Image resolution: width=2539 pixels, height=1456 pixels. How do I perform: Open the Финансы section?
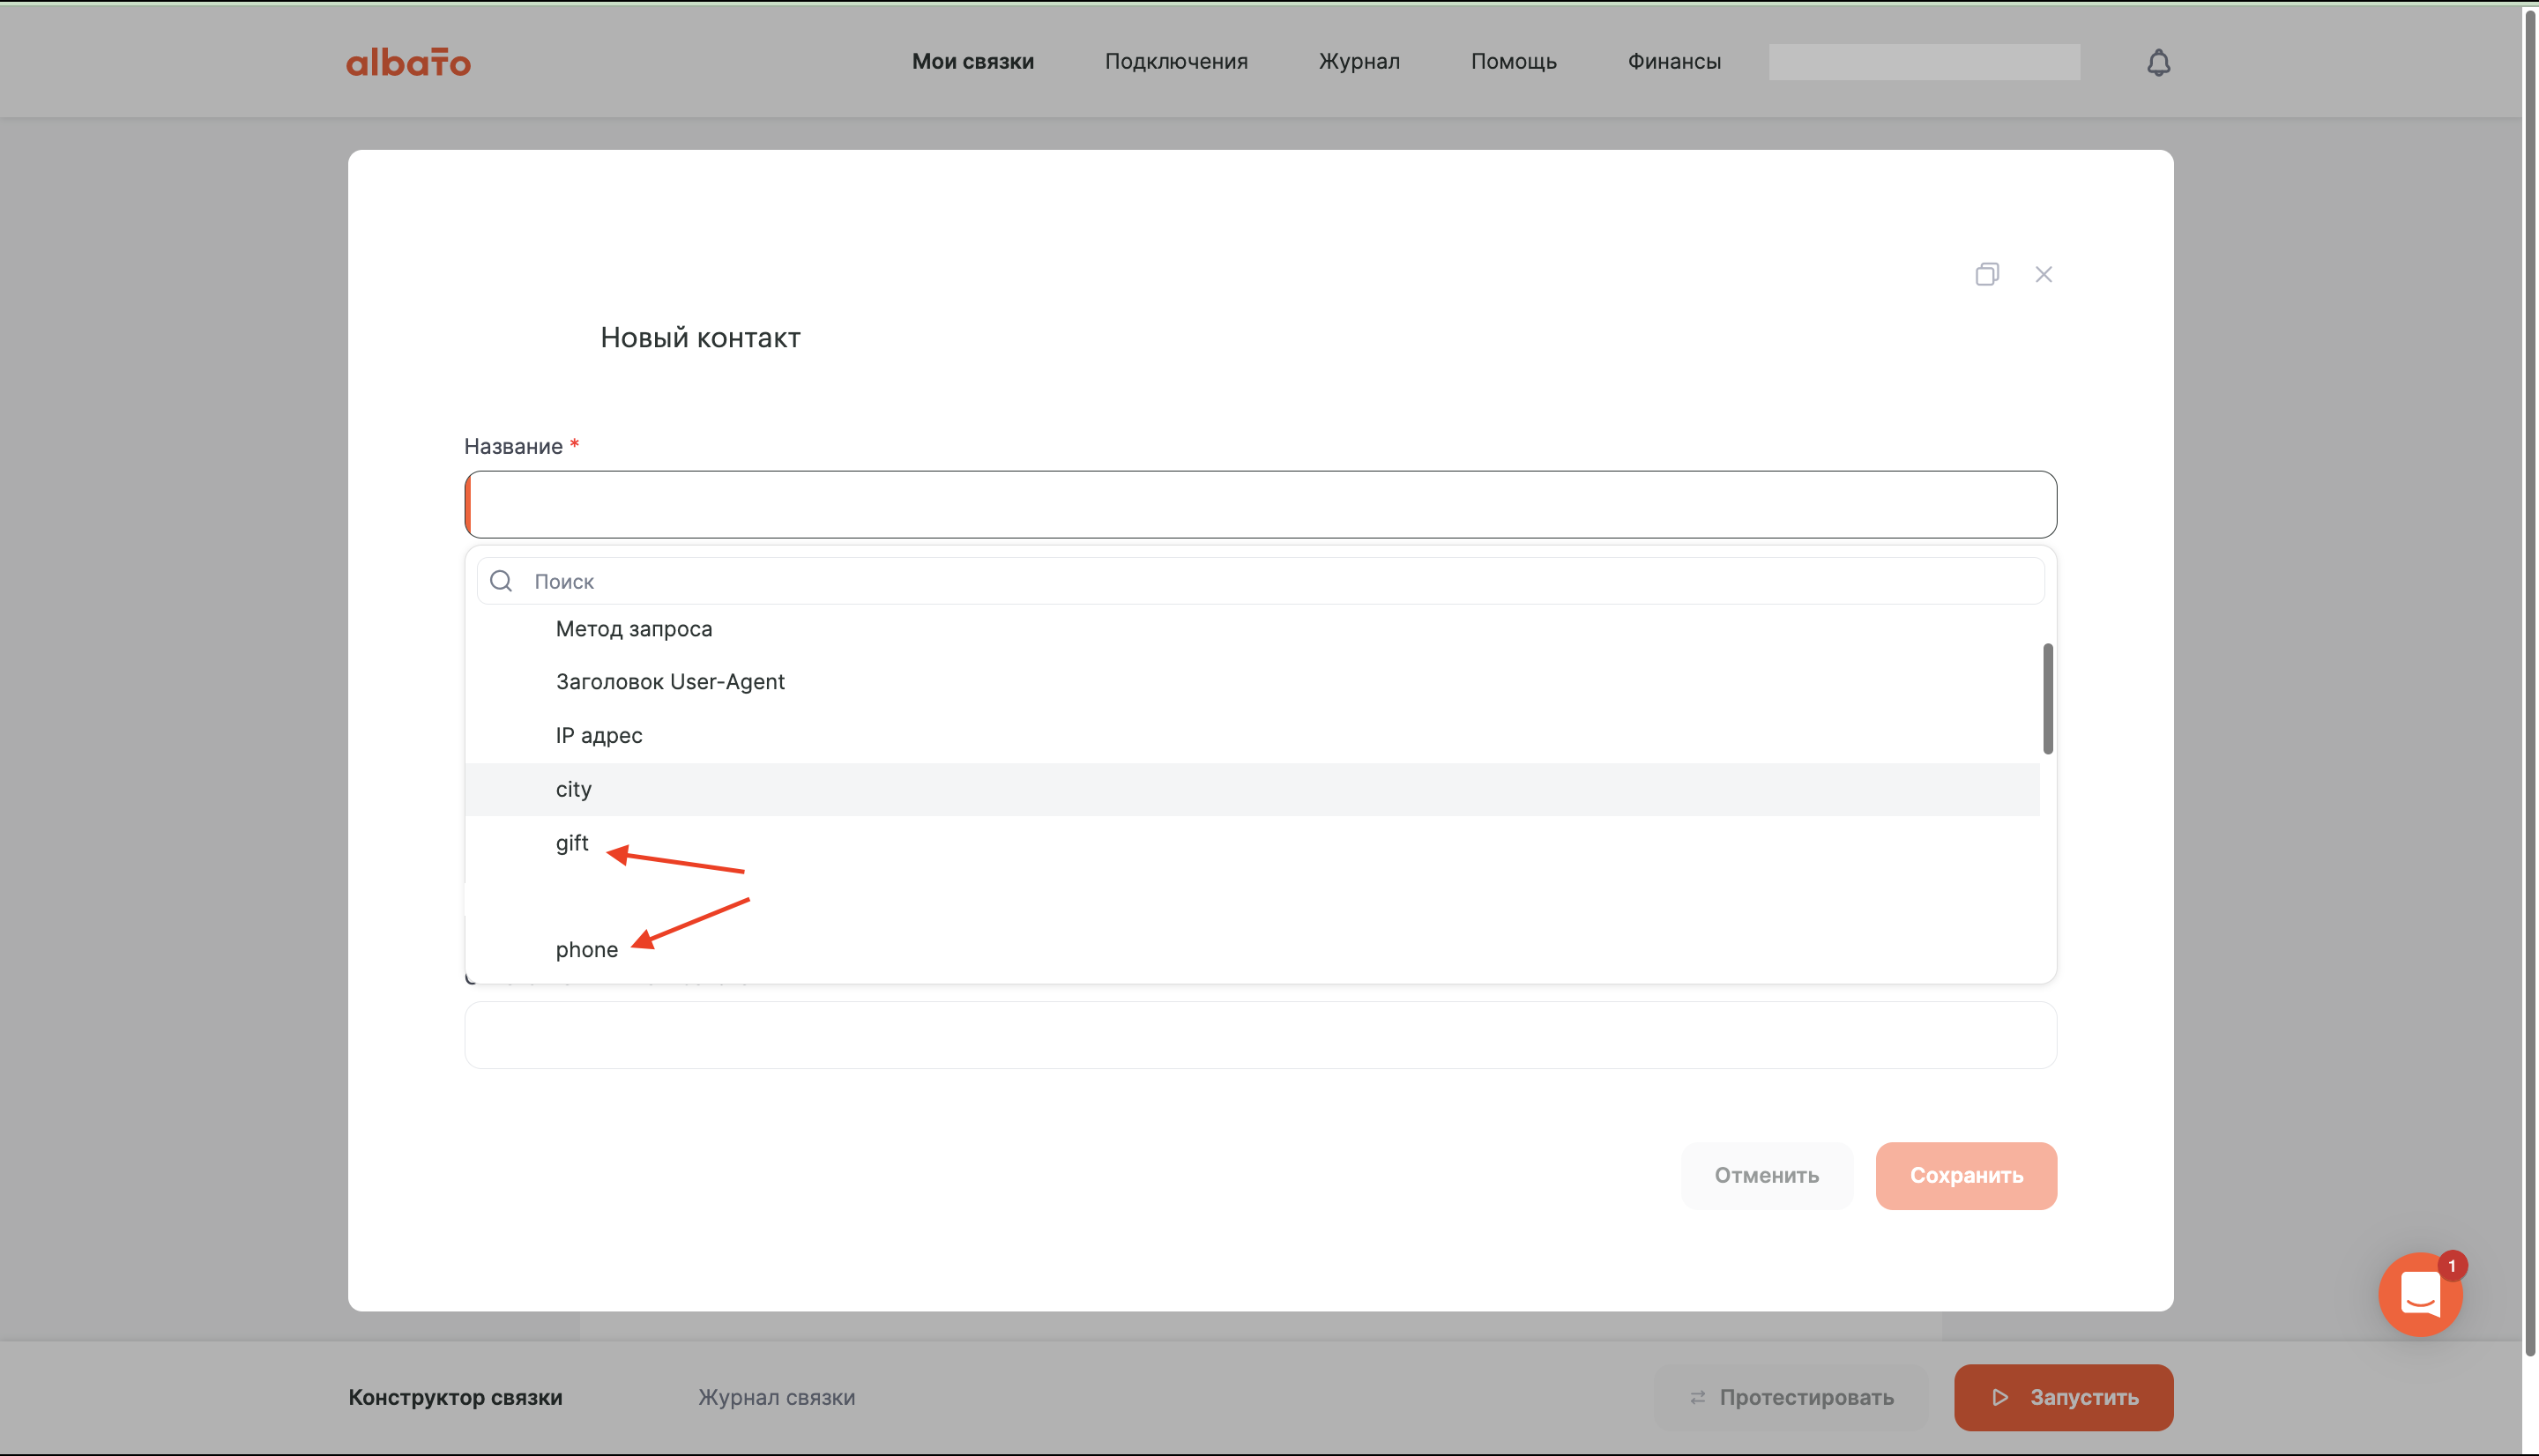tap(1674, 61)
